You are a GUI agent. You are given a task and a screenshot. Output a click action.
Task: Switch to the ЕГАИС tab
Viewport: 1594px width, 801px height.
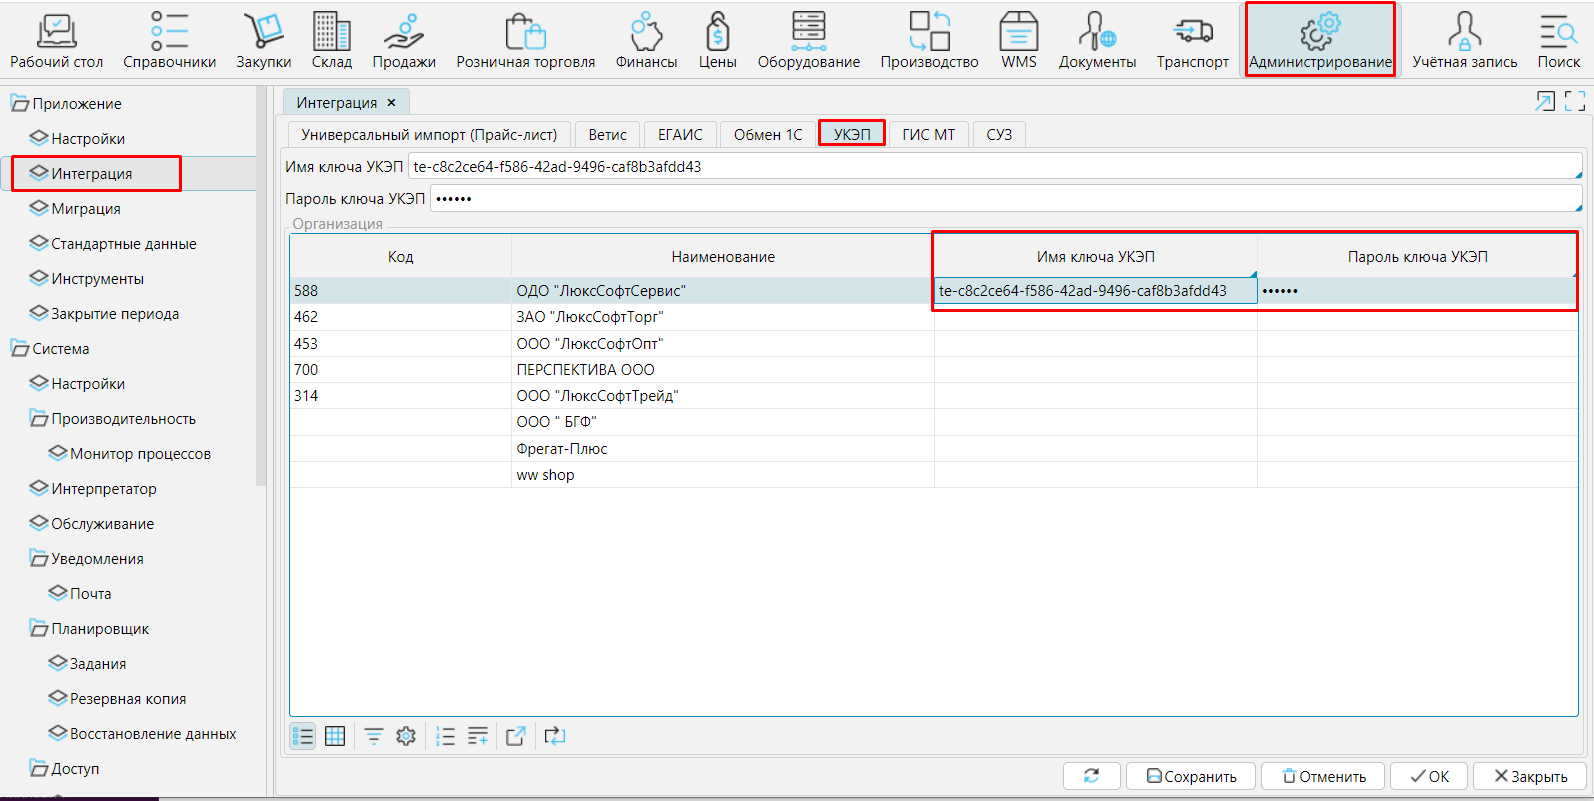(x=680, y=135)
